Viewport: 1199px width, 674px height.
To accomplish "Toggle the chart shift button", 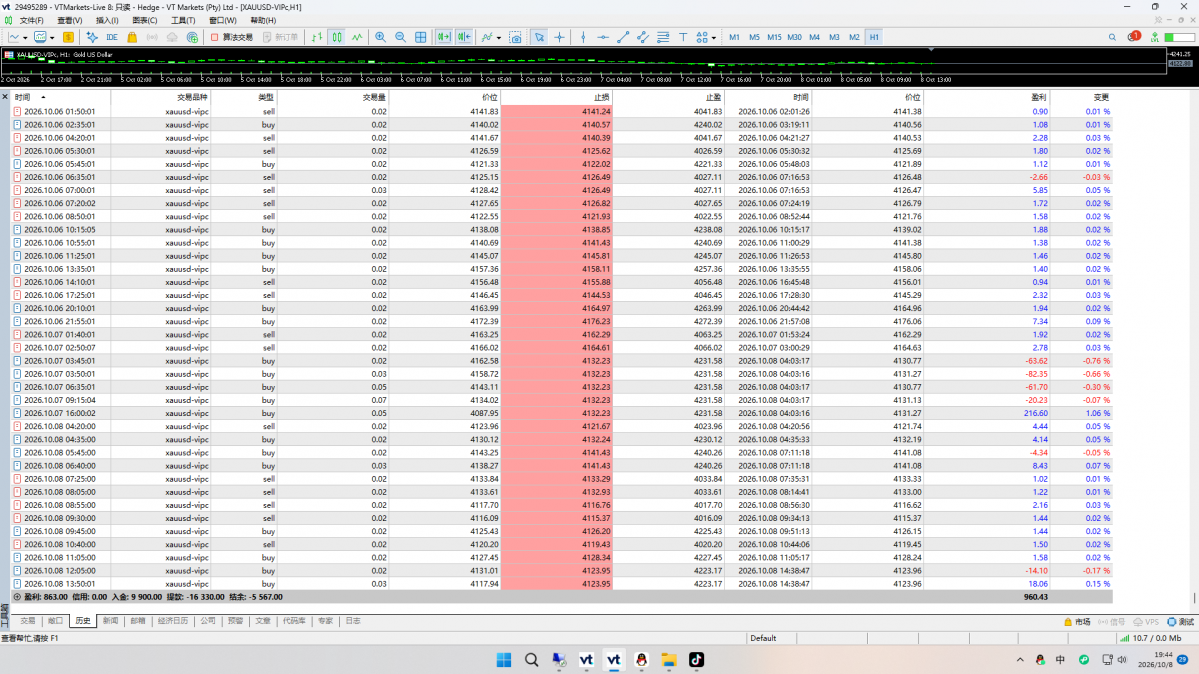I will [x=464, y=37].
